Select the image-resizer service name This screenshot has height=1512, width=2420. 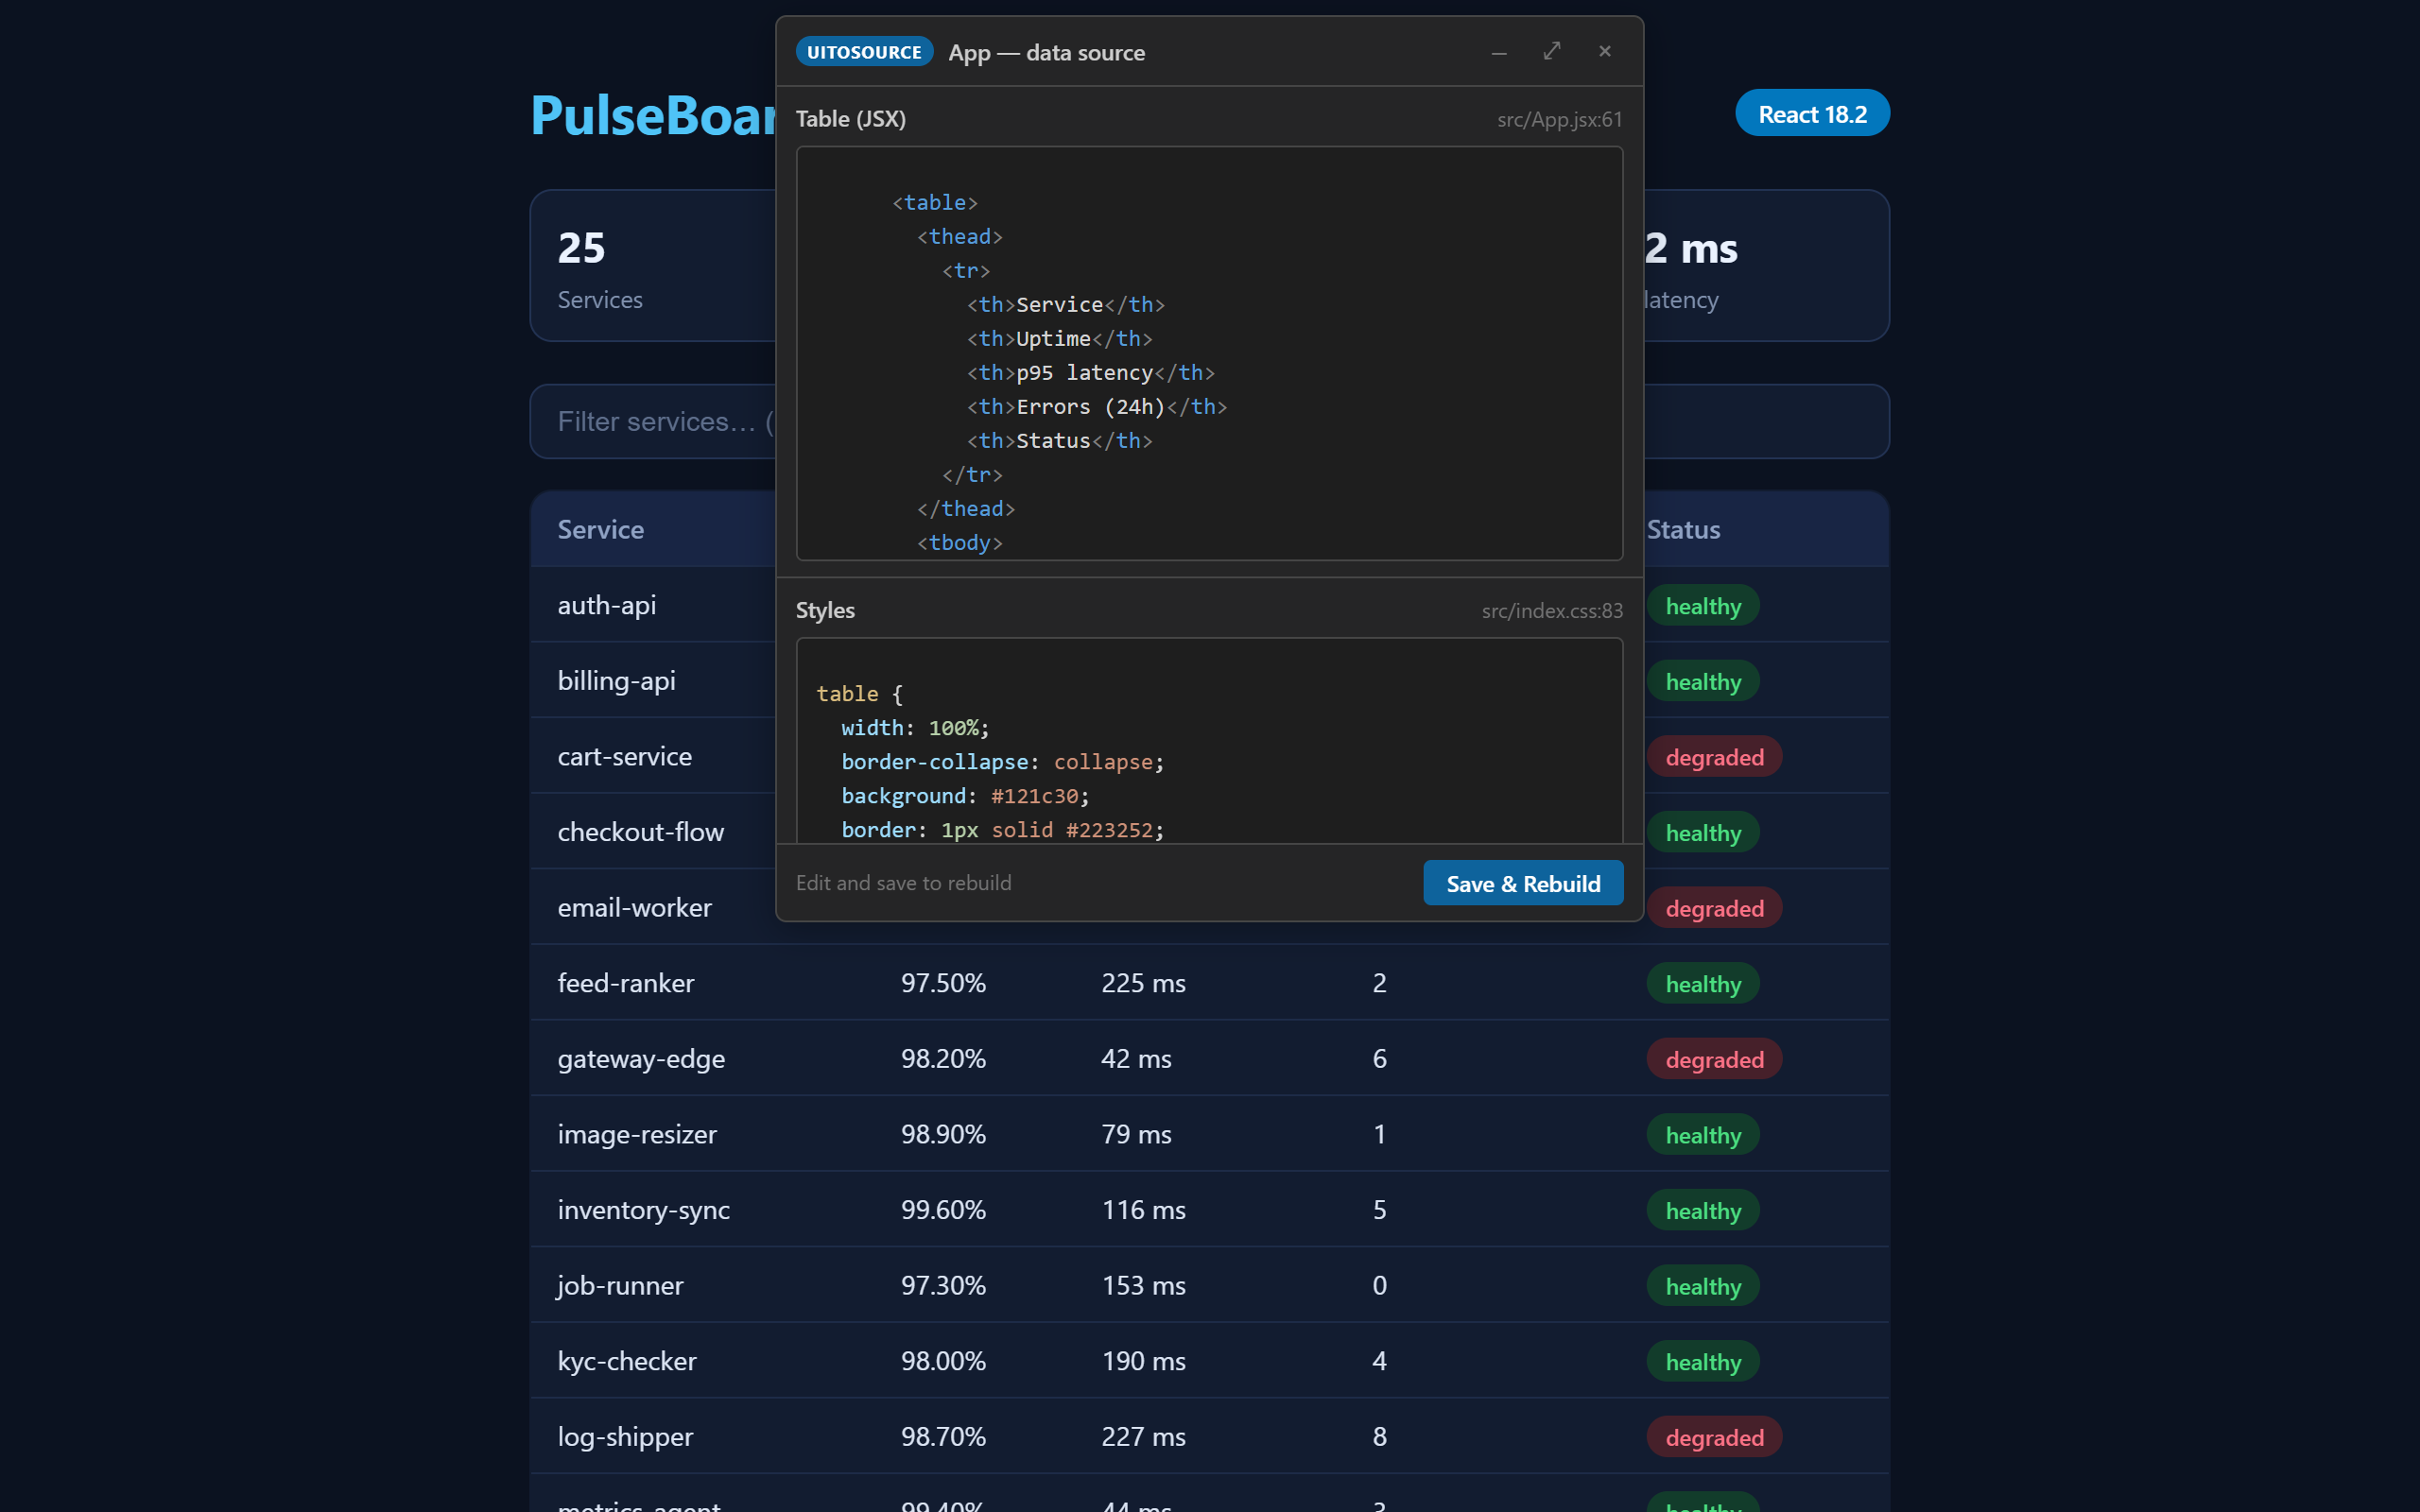coord(638,1134)
